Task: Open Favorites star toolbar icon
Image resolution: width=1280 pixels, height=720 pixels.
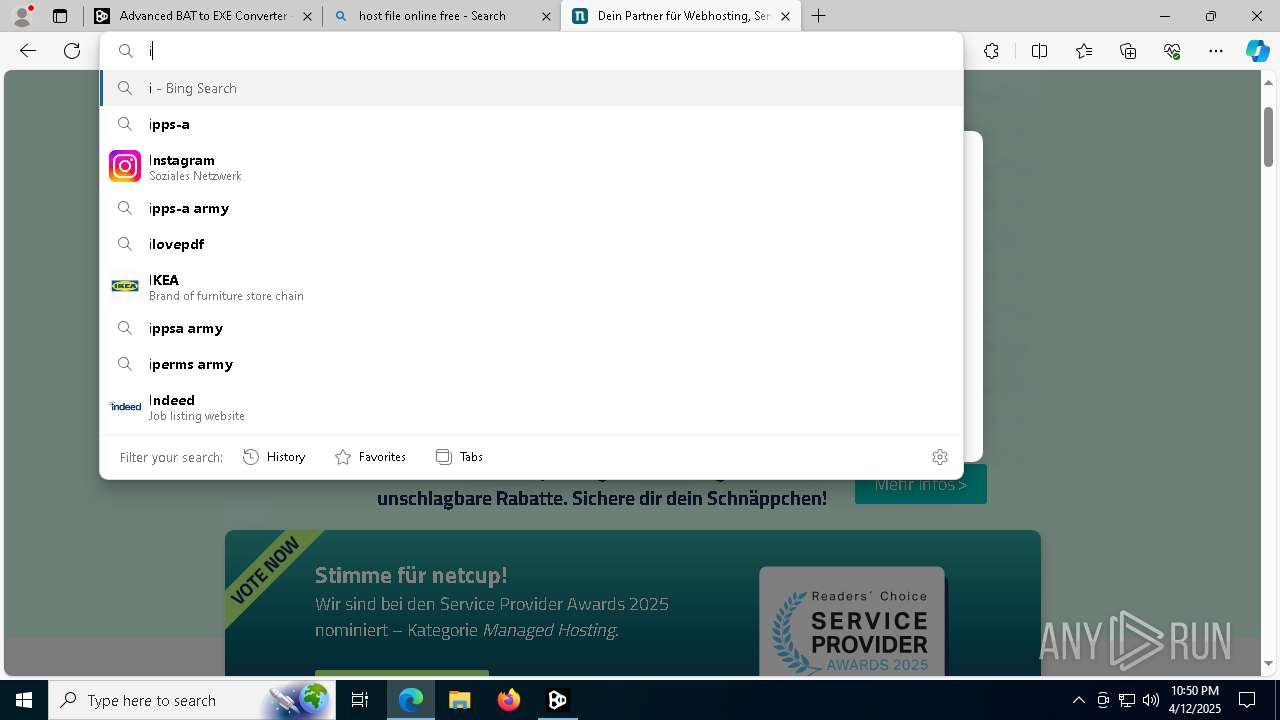Action: [x=1084, y=51]
